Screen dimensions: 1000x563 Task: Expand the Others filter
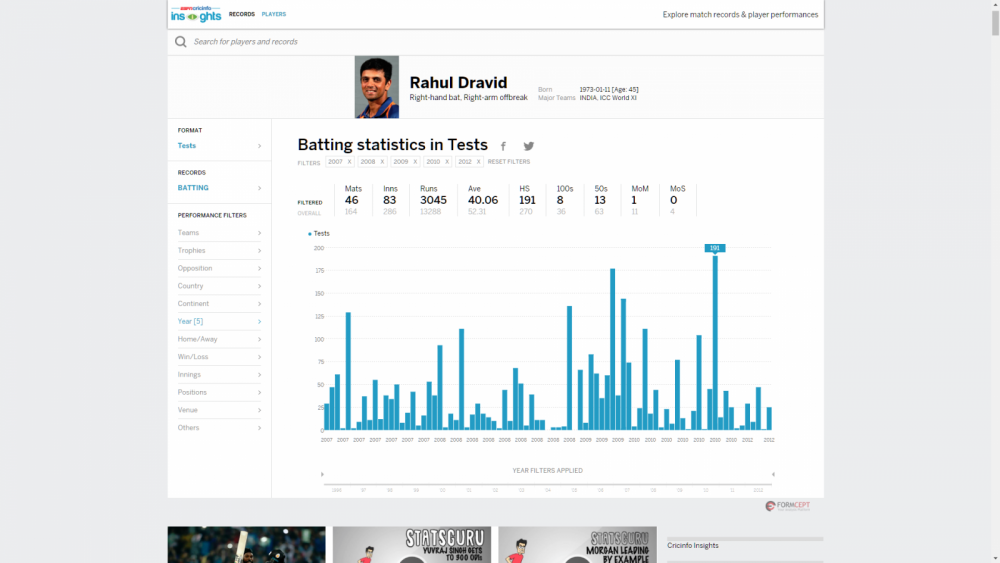tap(219, 428)
